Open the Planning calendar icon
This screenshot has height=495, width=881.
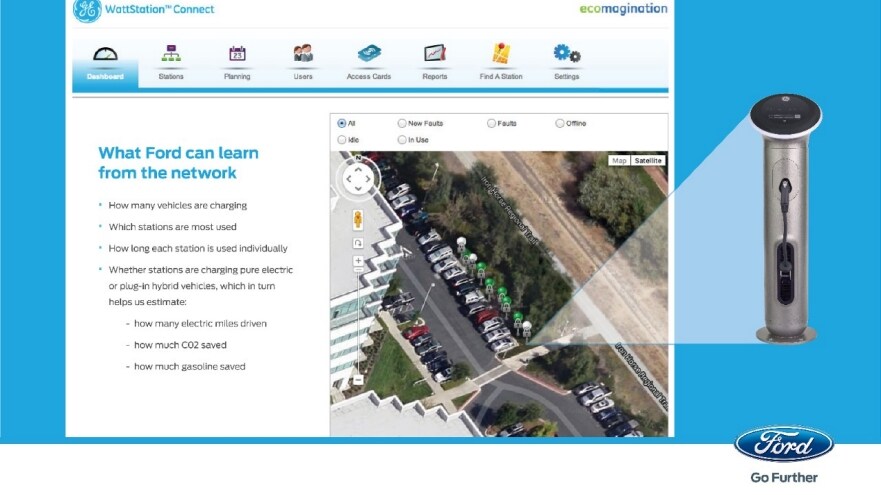click(237, 53)
